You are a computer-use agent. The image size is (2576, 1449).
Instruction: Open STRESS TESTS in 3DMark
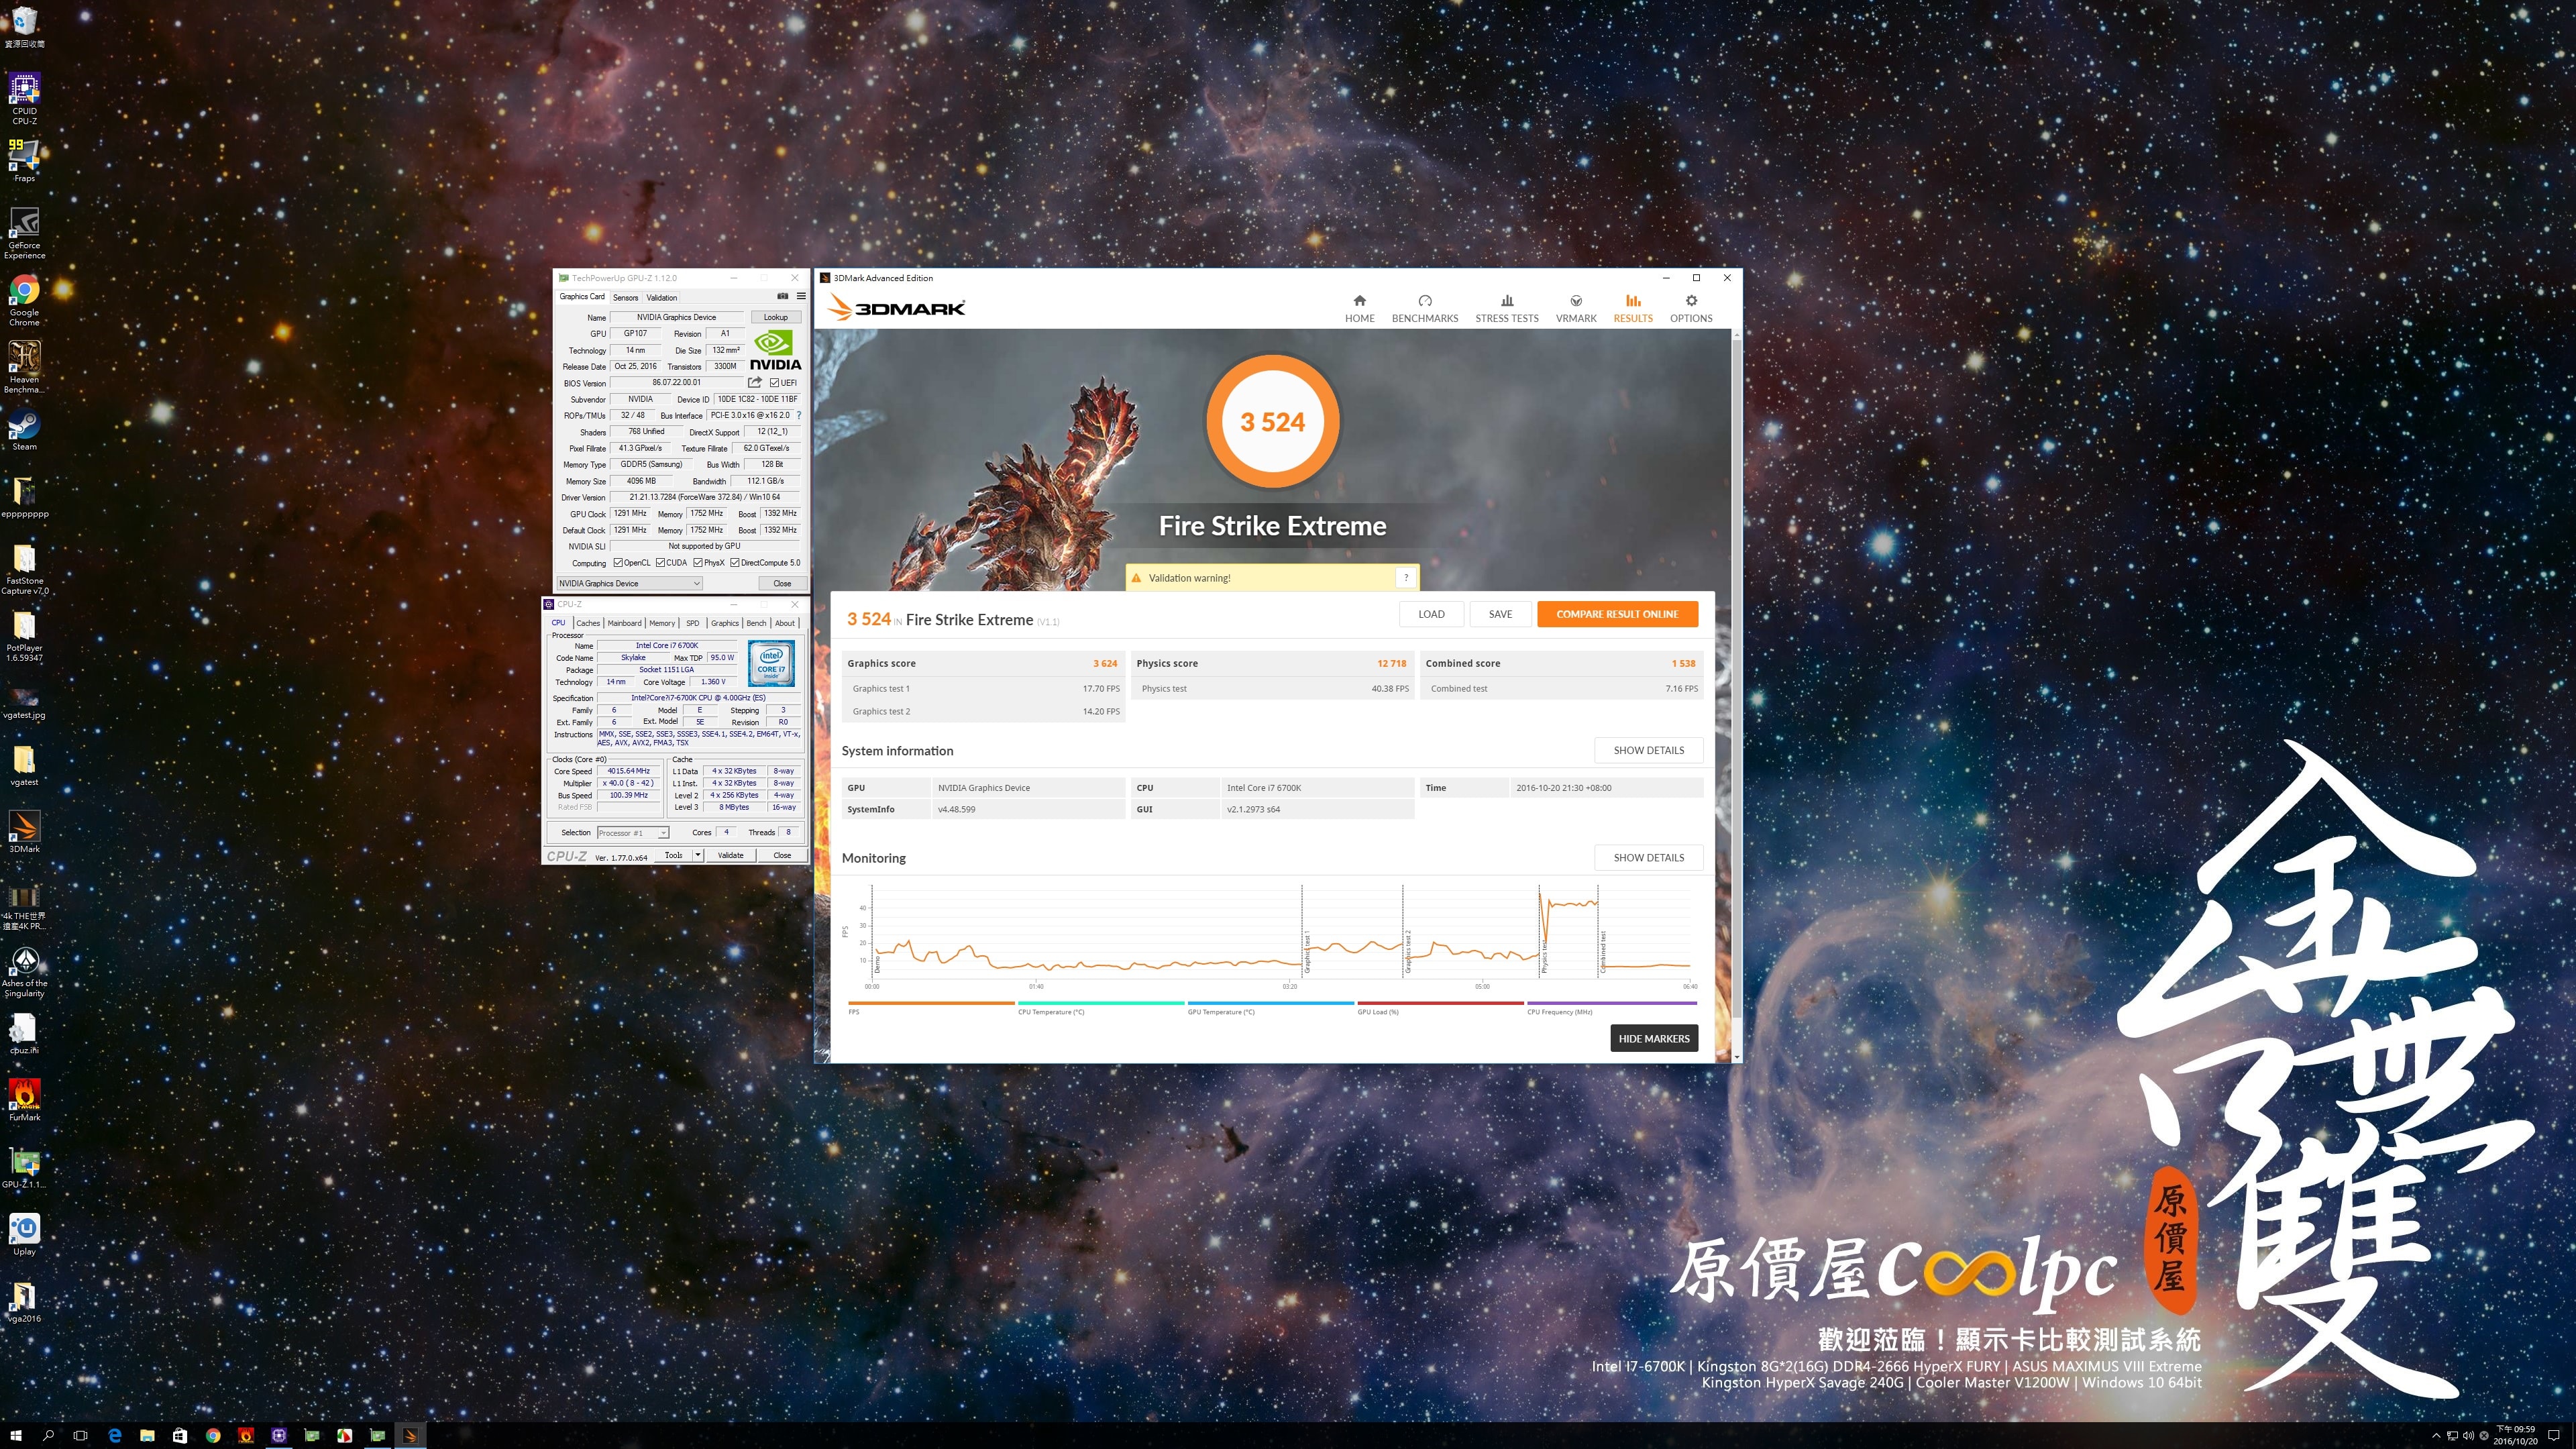[1506, 308]
